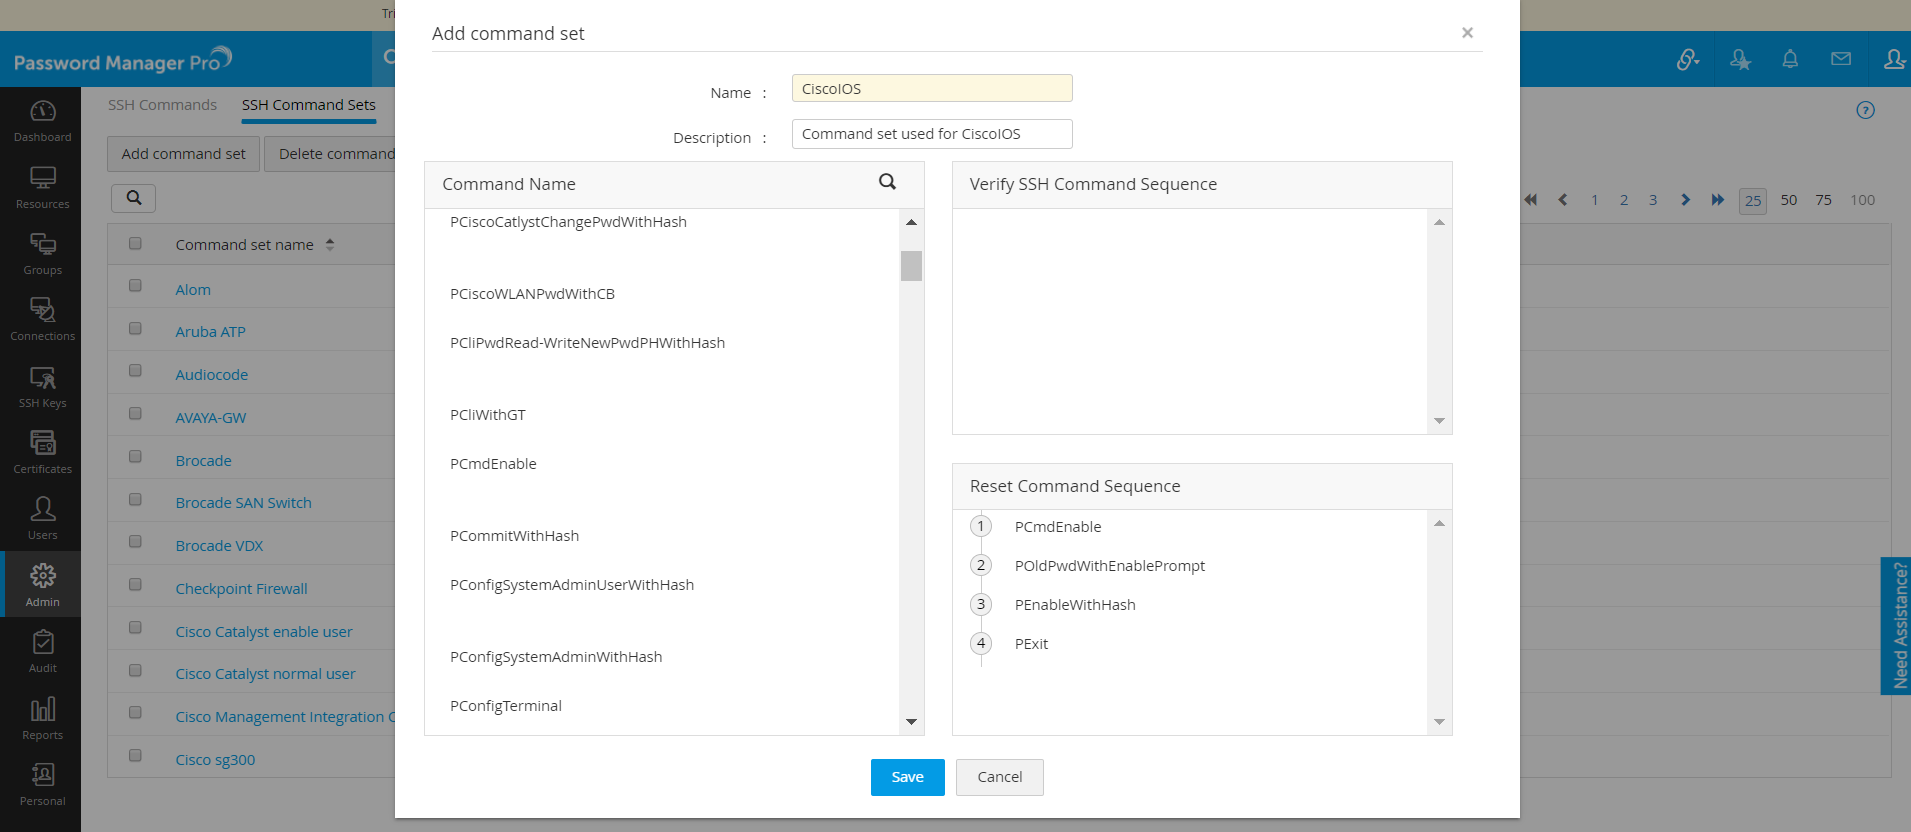Switch to the SSH Commands tab
Screen dimensions: 1911x832
point(162,105)
